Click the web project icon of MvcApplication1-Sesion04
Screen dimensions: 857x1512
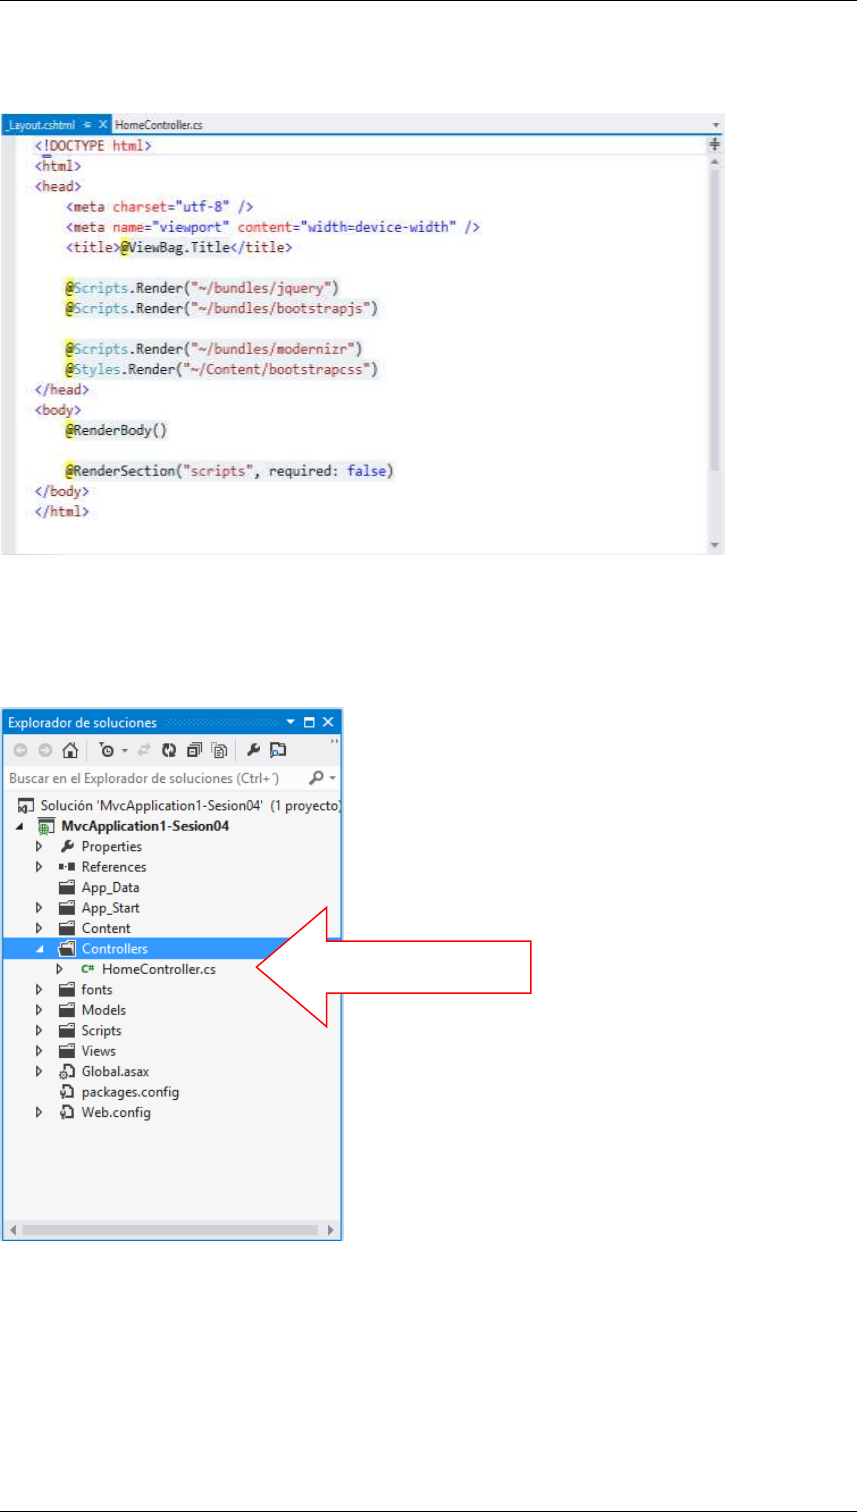coord(46,826)
